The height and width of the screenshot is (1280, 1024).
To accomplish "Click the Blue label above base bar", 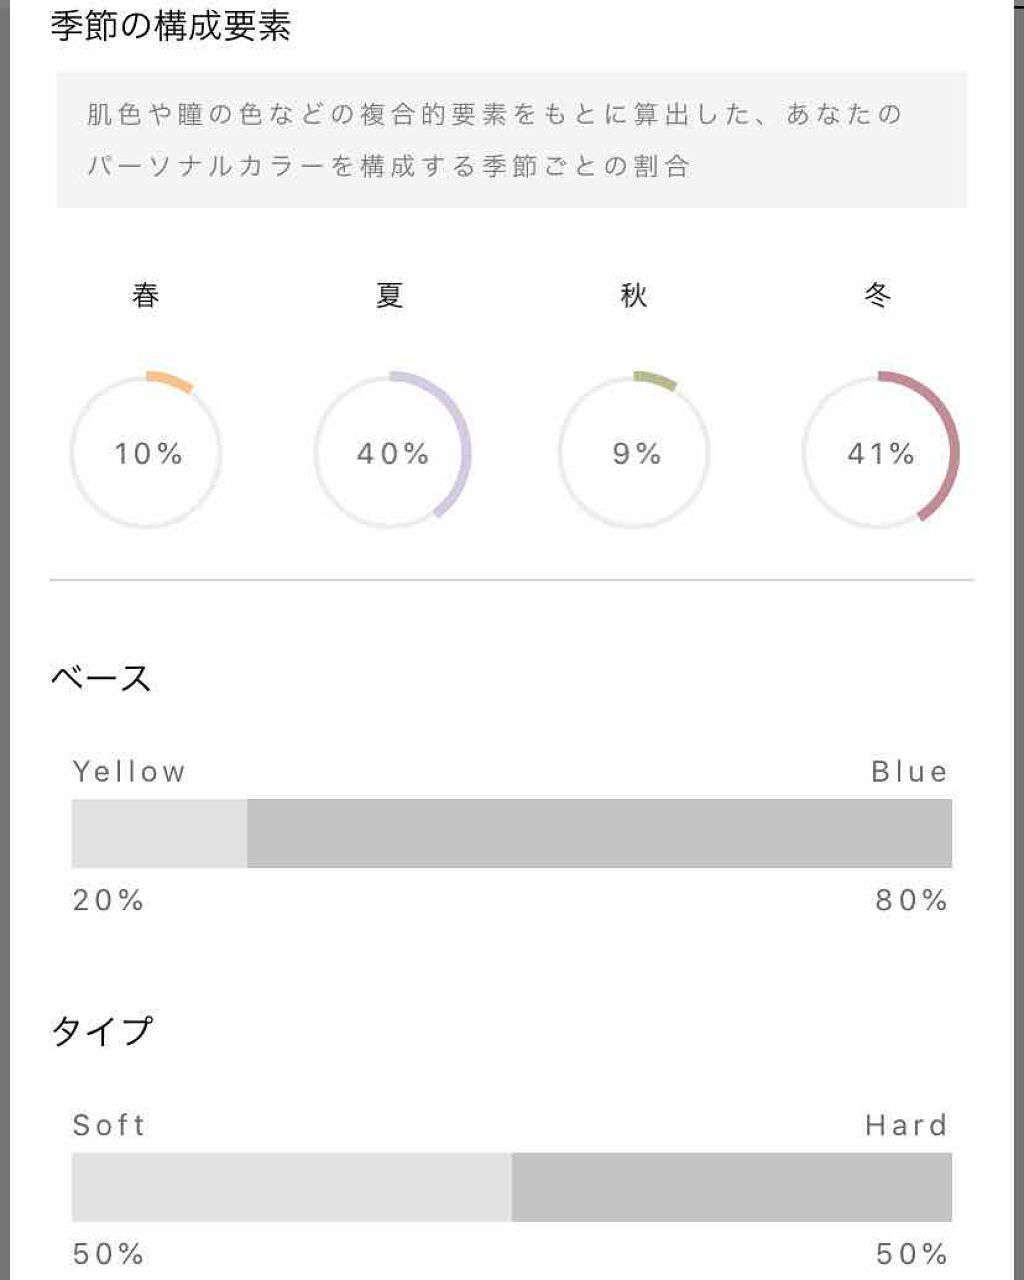I will 909,772.
